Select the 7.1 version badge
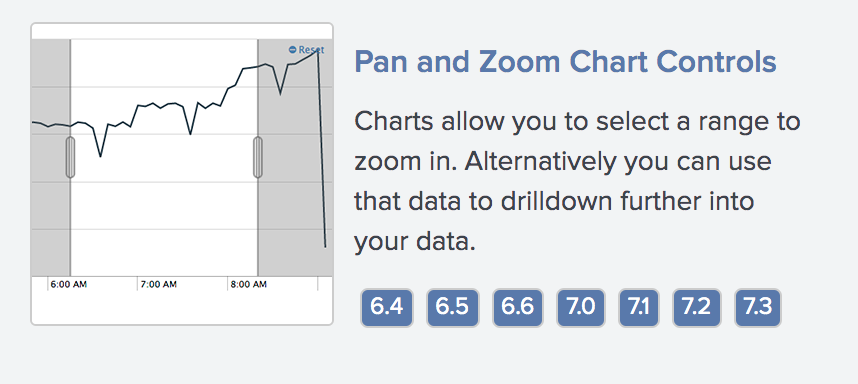858x384 pixels. click(639, 307)
